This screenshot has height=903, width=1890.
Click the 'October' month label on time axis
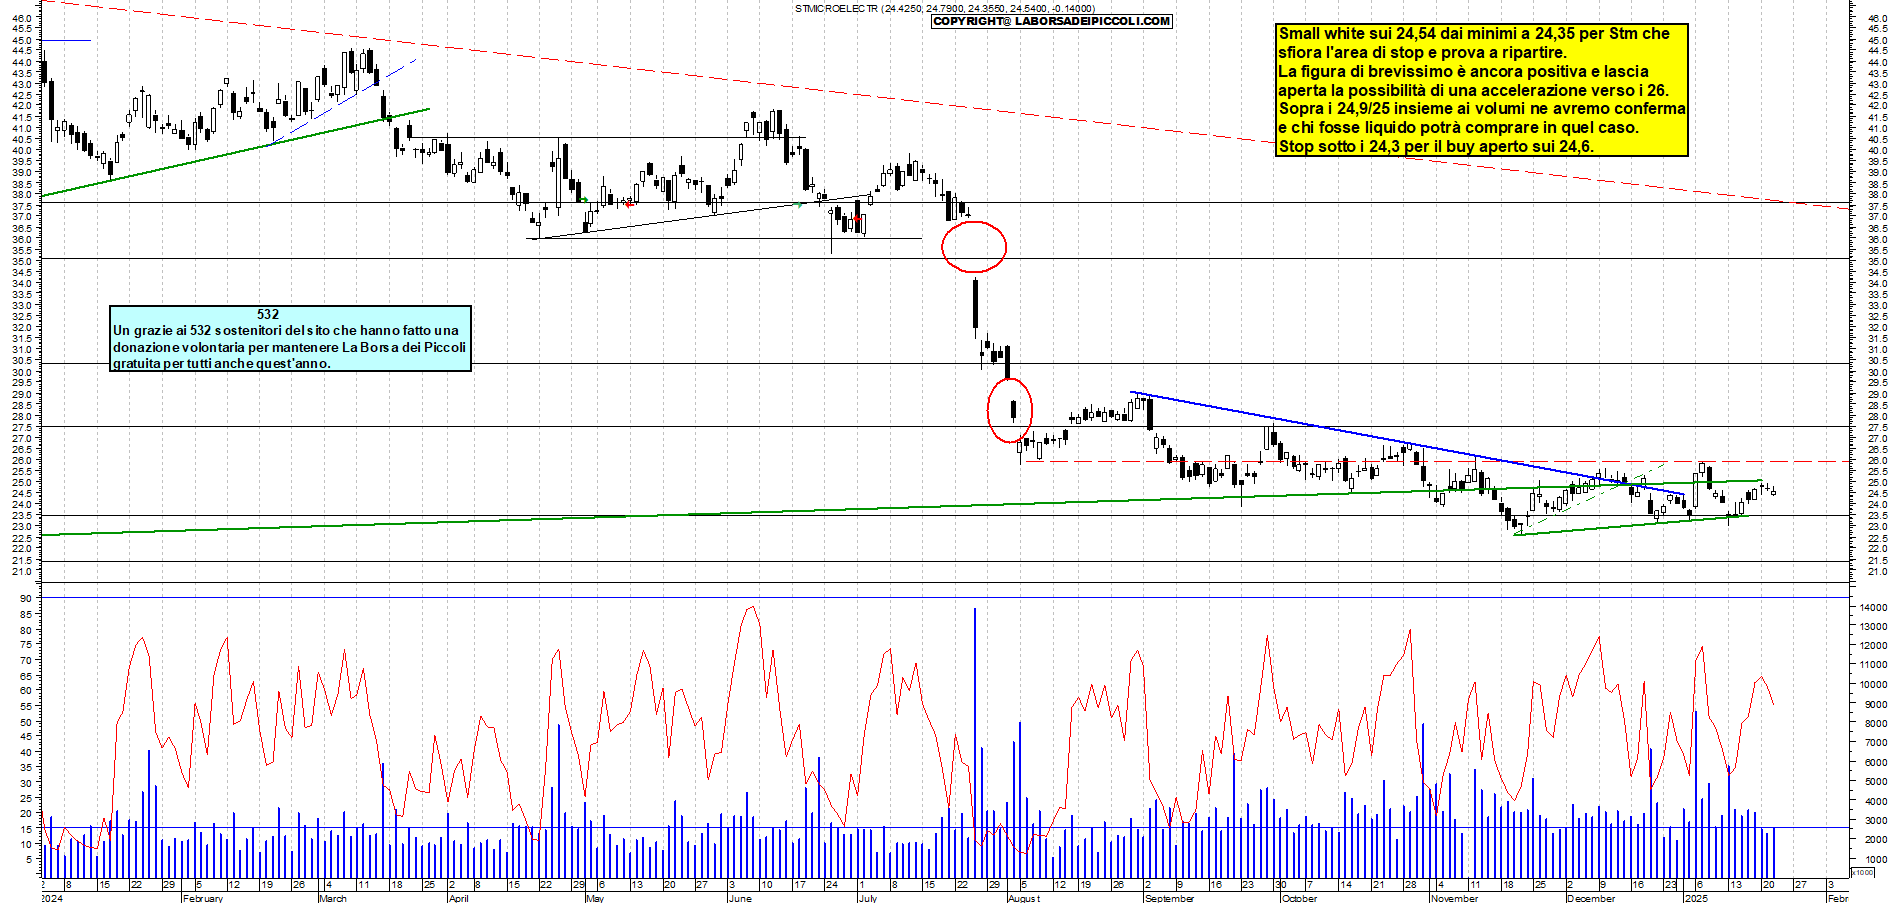point(1299,898)
